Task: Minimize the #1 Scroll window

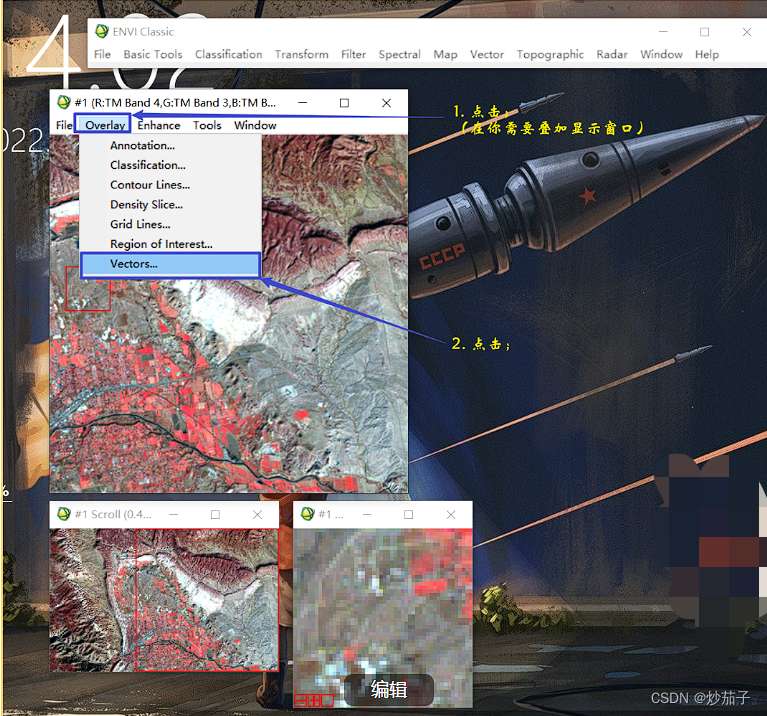Action: click(174, 515)
